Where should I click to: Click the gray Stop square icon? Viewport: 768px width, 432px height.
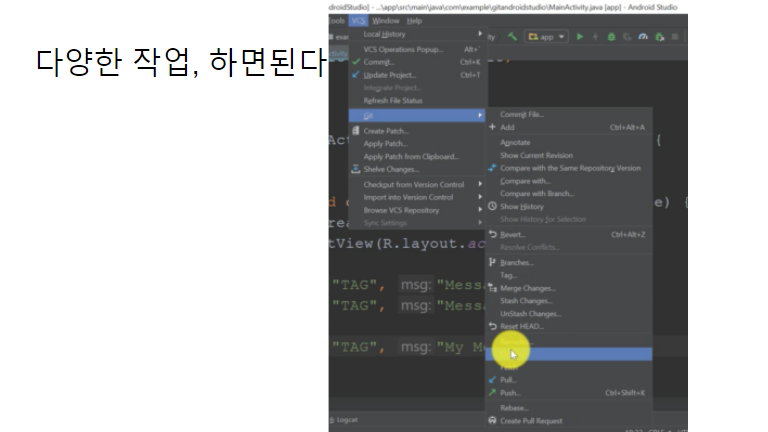[675, 37]
